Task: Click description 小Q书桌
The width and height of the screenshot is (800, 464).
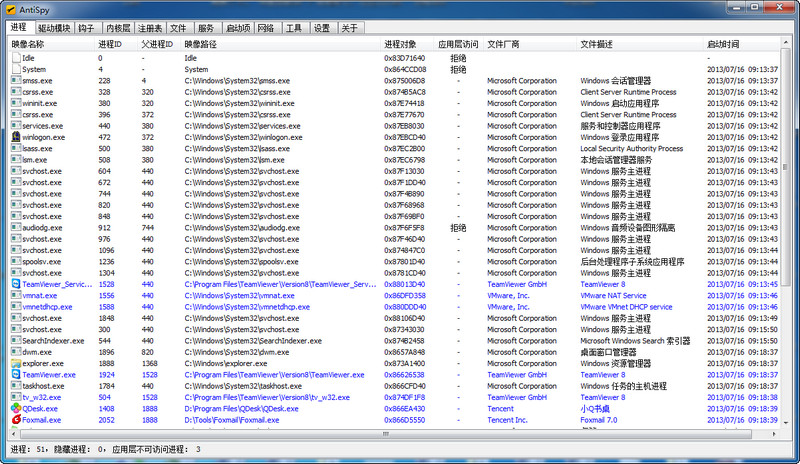Action: [x=595, y=408]
